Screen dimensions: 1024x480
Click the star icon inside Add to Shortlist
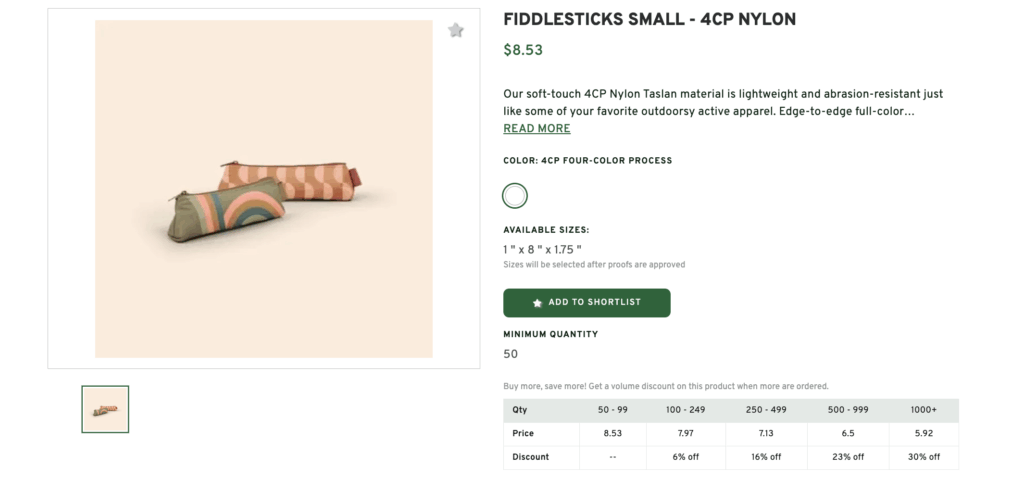538,302
